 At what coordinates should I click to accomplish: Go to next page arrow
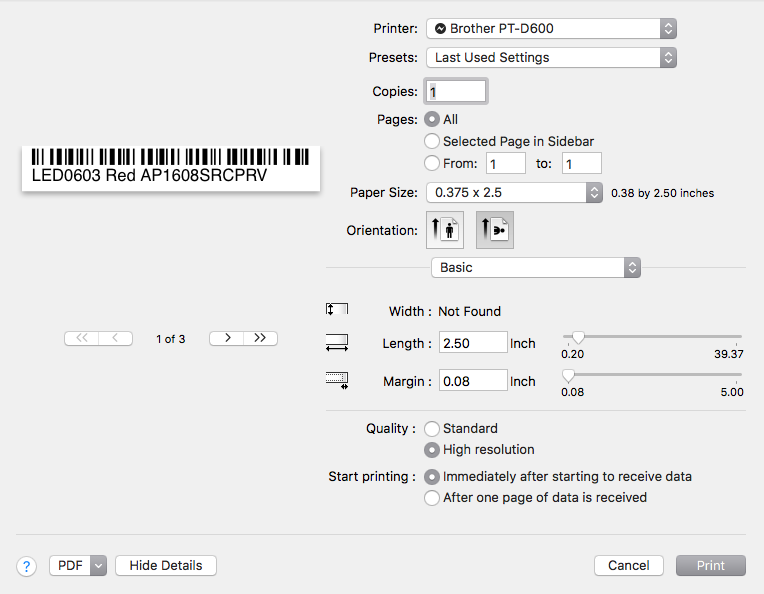pyautogui.click(x=227, y=338)
